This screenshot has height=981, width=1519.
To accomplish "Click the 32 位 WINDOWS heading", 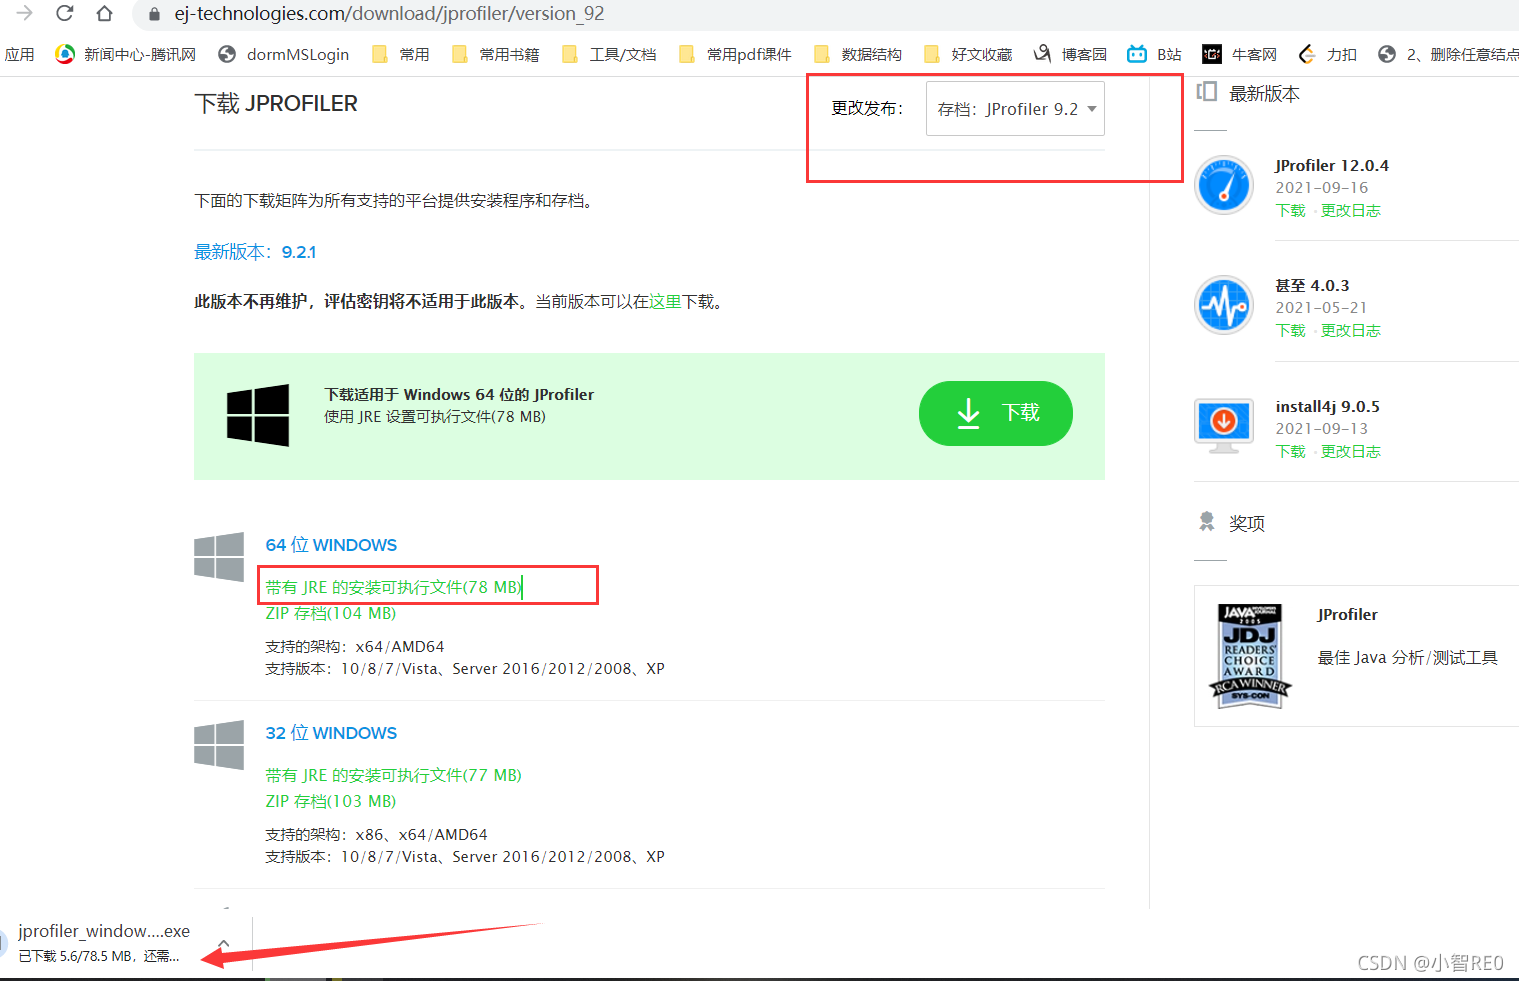I will pyautogui.click(x=331, y=733).
